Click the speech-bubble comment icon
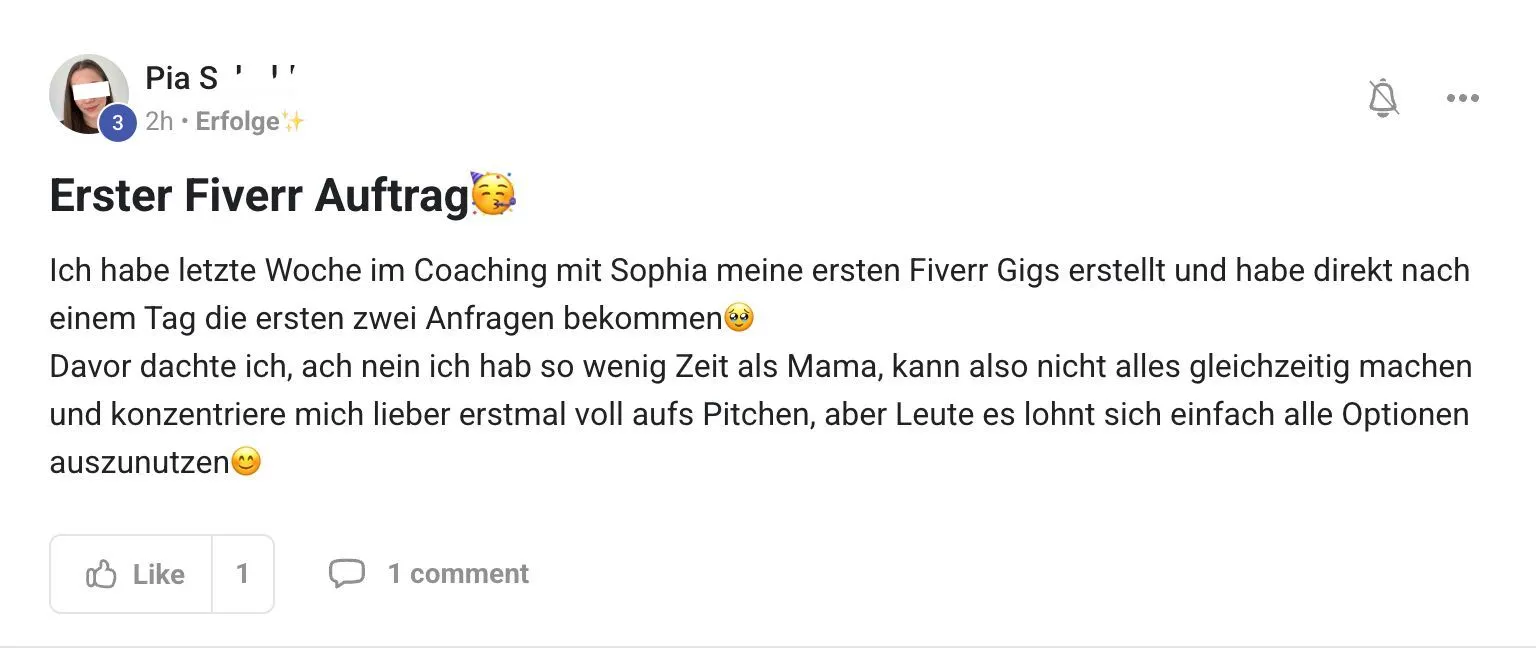 [347, 572]
